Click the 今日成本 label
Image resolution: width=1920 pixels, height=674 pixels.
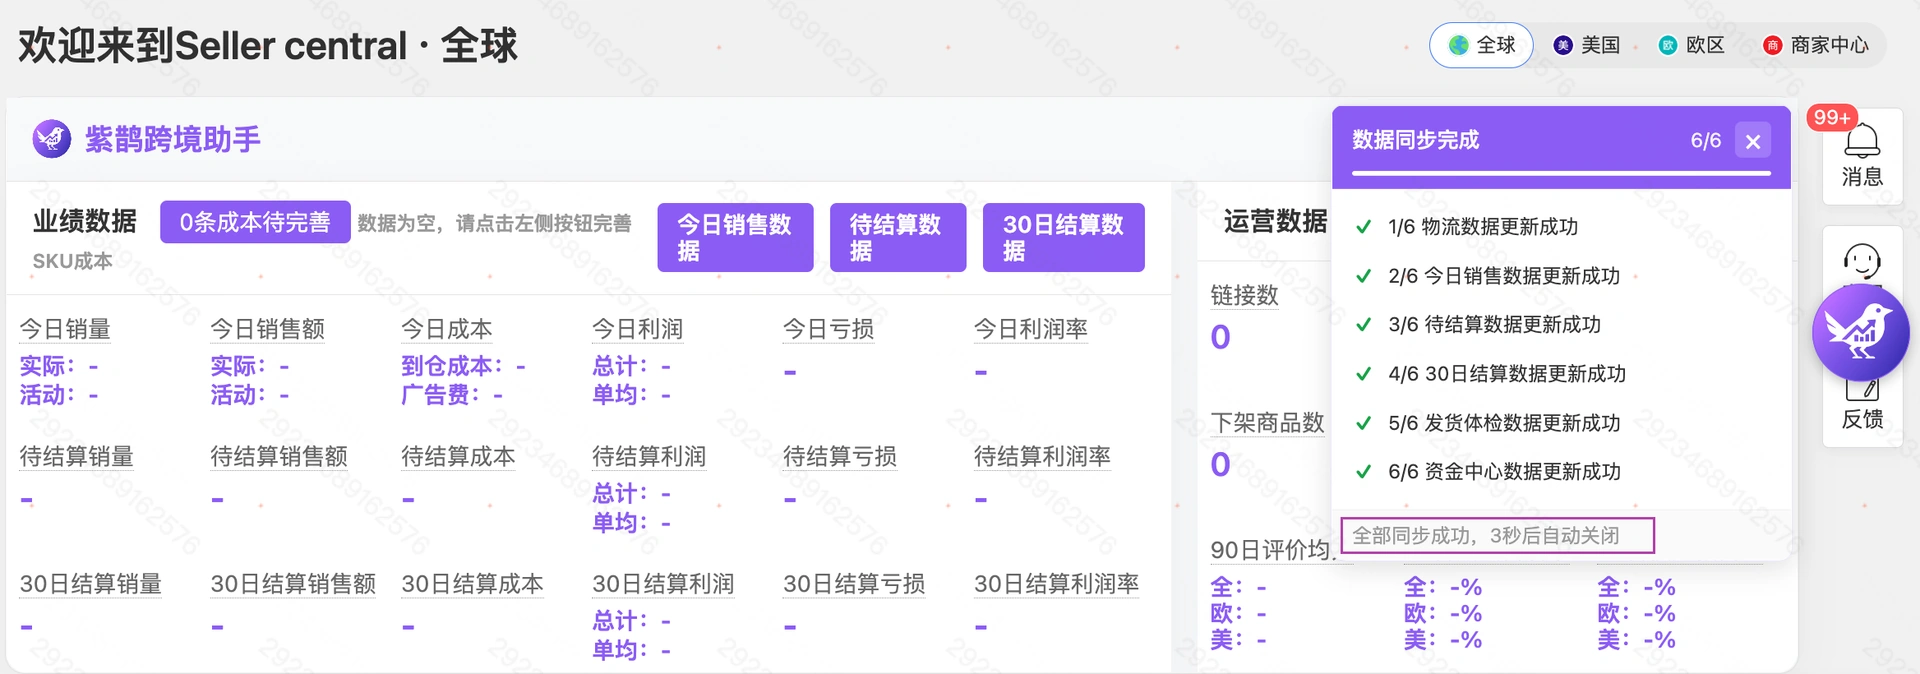coord(447,329)
